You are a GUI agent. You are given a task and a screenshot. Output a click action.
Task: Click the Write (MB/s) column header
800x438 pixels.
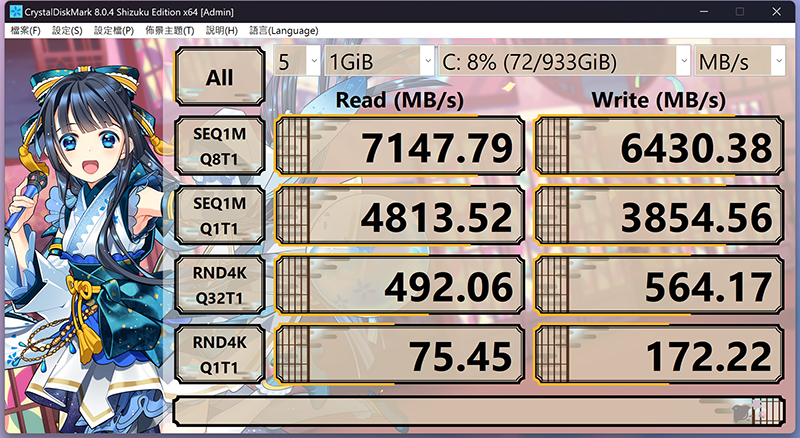658,100
